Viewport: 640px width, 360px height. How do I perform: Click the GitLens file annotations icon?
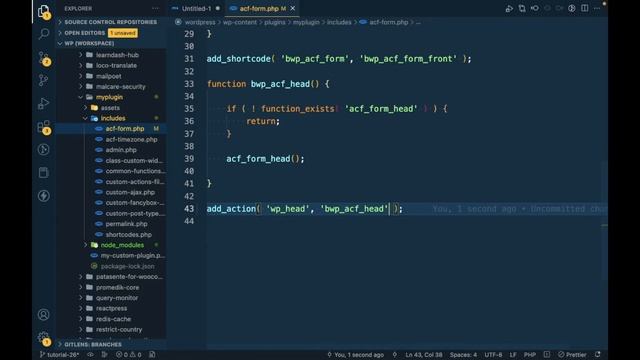572,8
